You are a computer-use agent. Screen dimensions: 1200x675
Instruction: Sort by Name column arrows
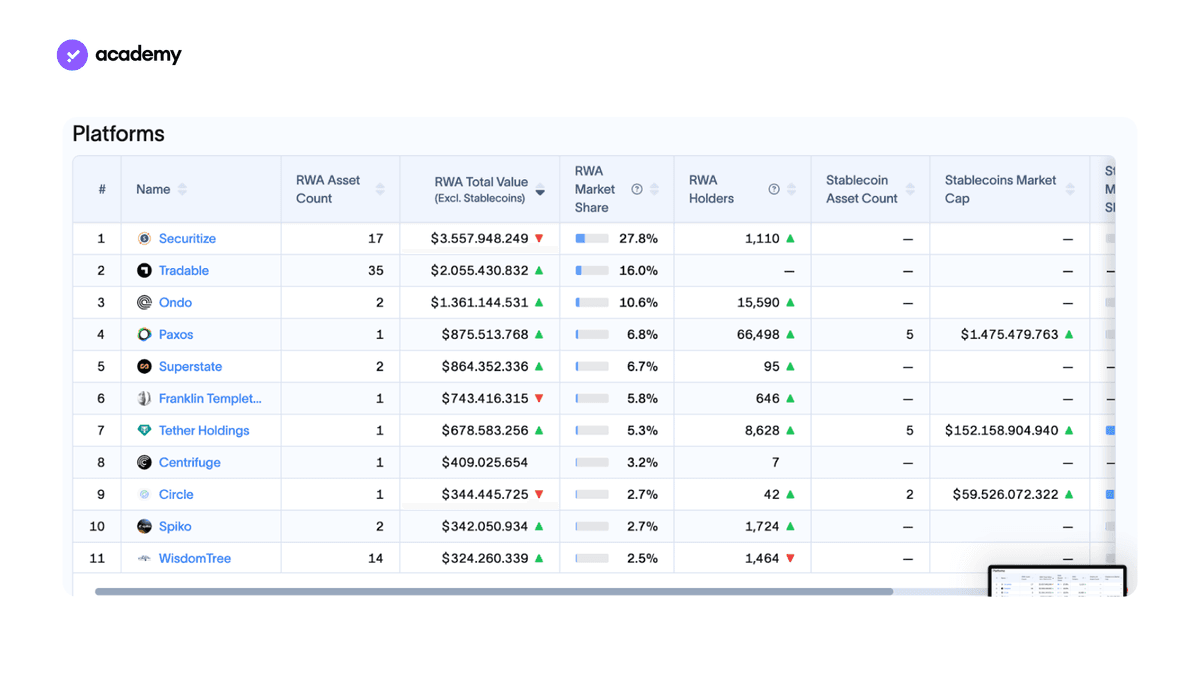tap(182, 189)
